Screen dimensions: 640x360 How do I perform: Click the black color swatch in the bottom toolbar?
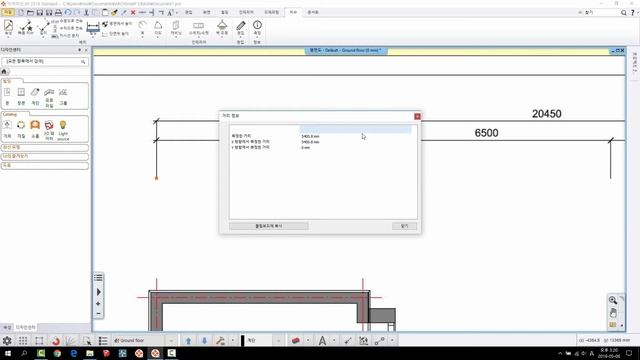click(x=242, y=340)
